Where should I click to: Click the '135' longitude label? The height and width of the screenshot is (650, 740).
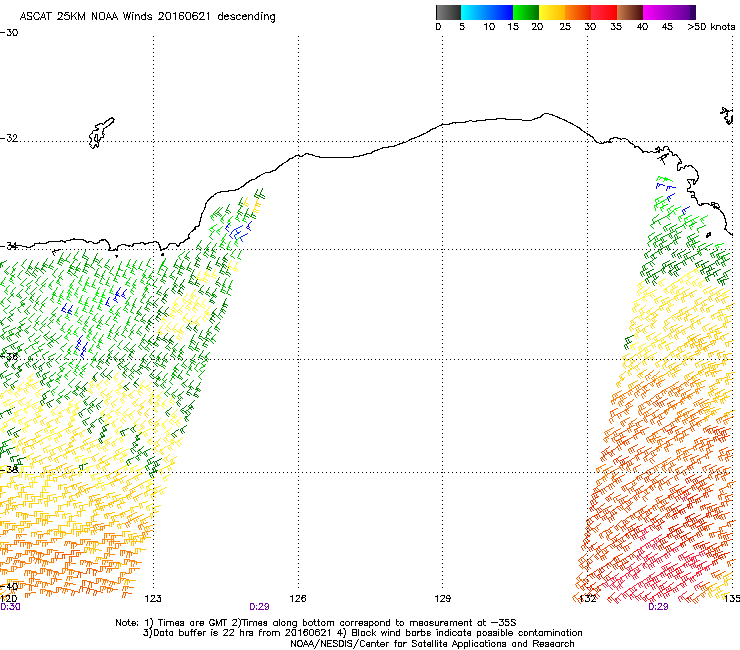(x=732, y=599)
